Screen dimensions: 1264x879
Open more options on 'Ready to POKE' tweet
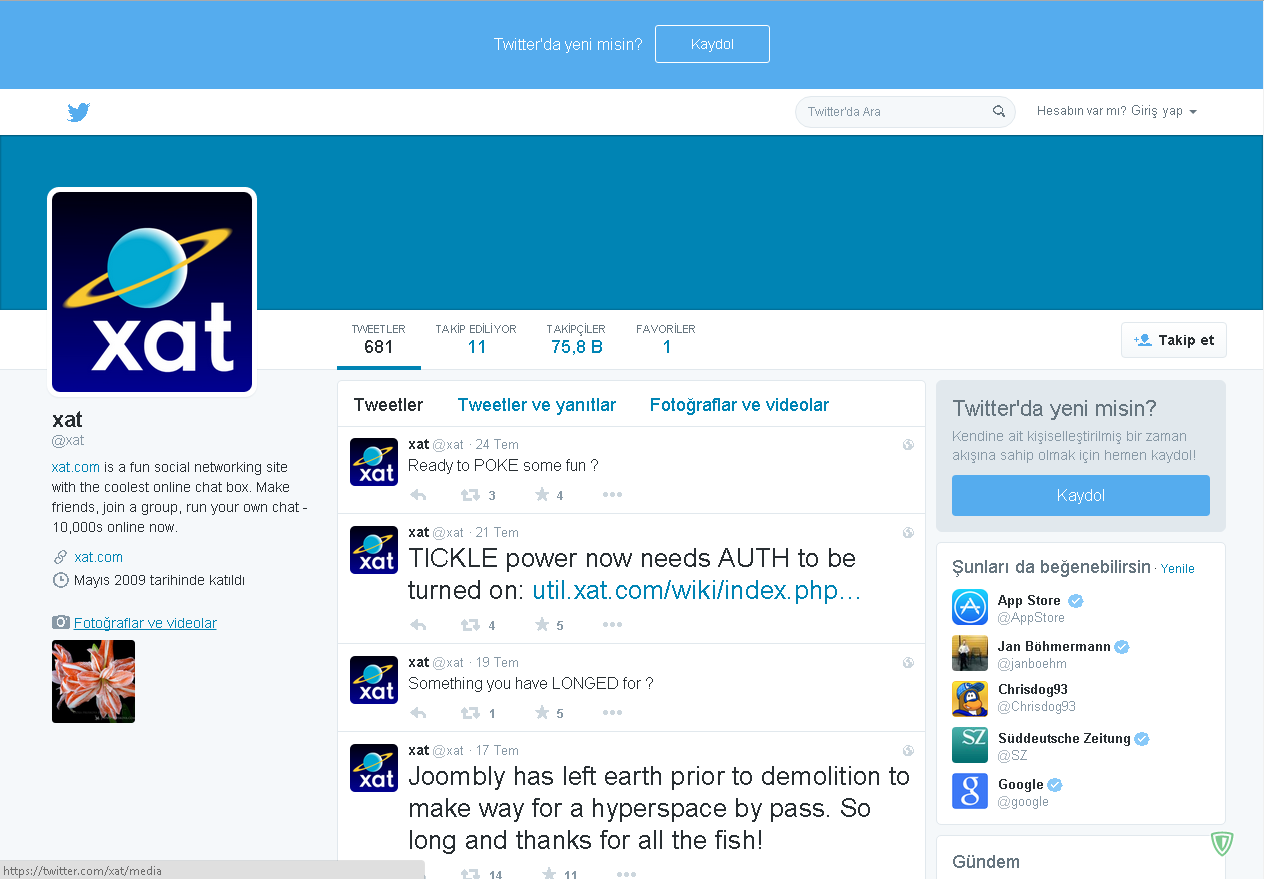click(612, 495)
